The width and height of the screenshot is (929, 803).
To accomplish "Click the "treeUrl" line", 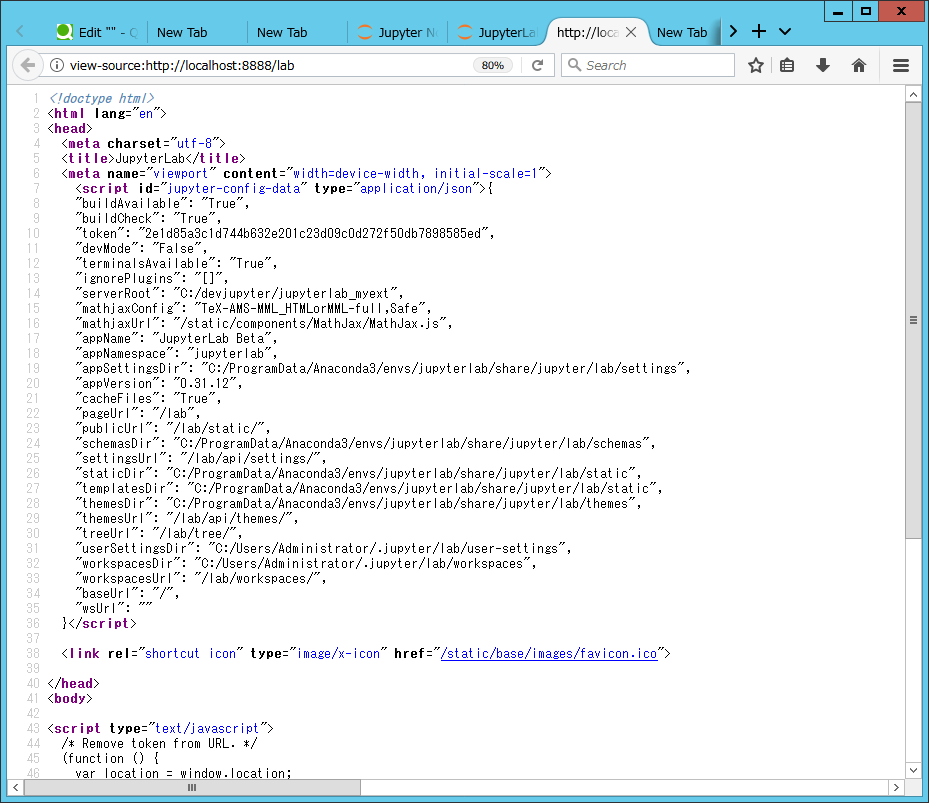I will click(159, 533).
